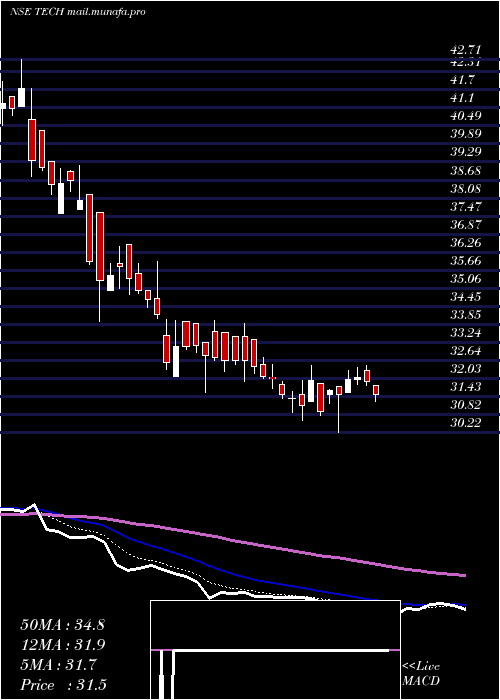Click the 32.64 price label

[466, 351]
